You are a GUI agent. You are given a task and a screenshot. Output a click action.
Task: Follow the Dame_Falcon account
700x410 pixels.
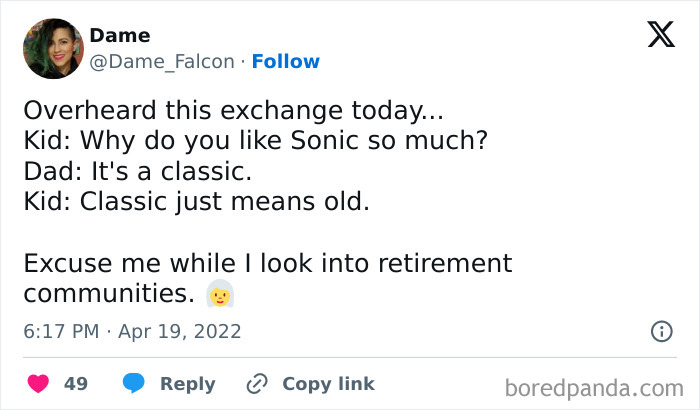click(286, 61)
